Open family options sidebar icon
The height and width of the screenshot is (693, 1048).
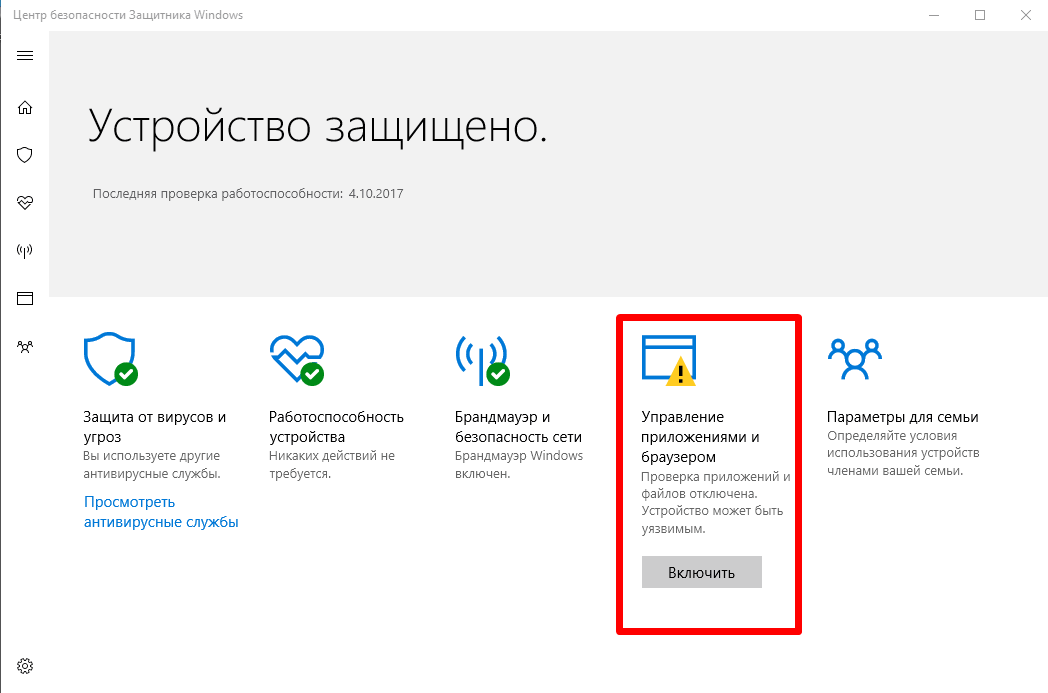[x=25, y=347]
